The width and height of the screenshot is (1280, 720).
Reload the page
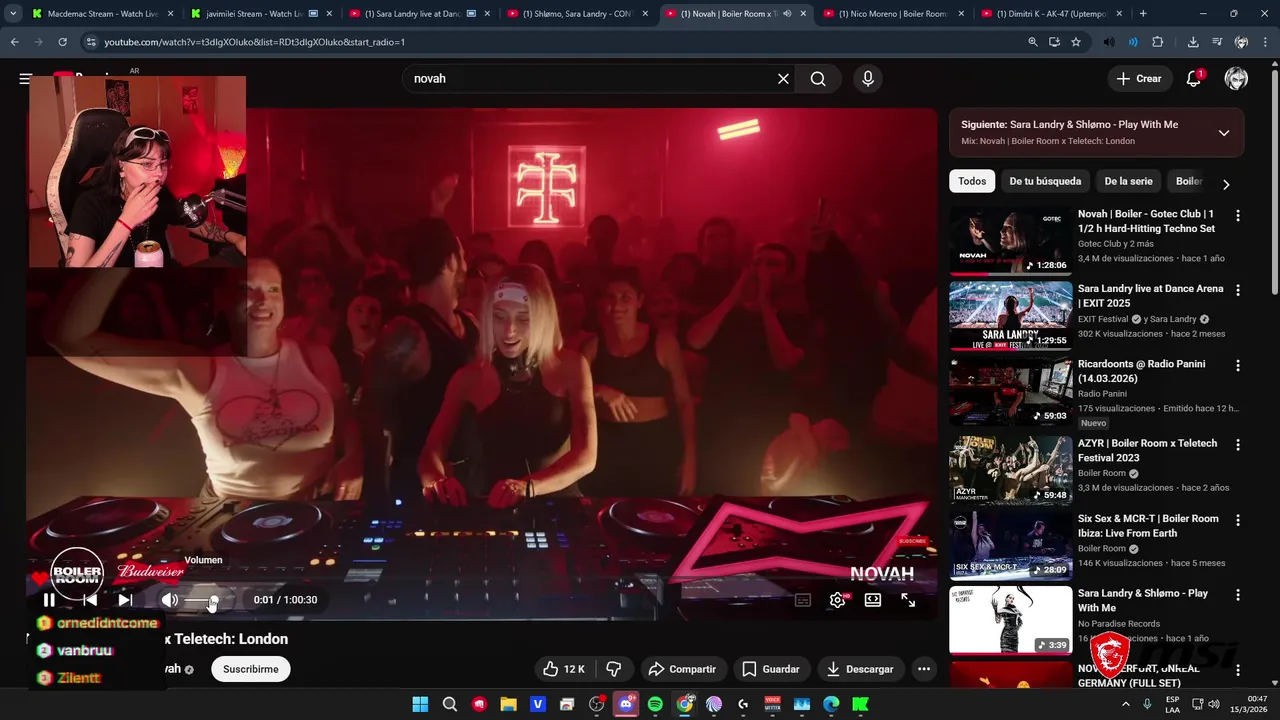(x=62, y=42)
